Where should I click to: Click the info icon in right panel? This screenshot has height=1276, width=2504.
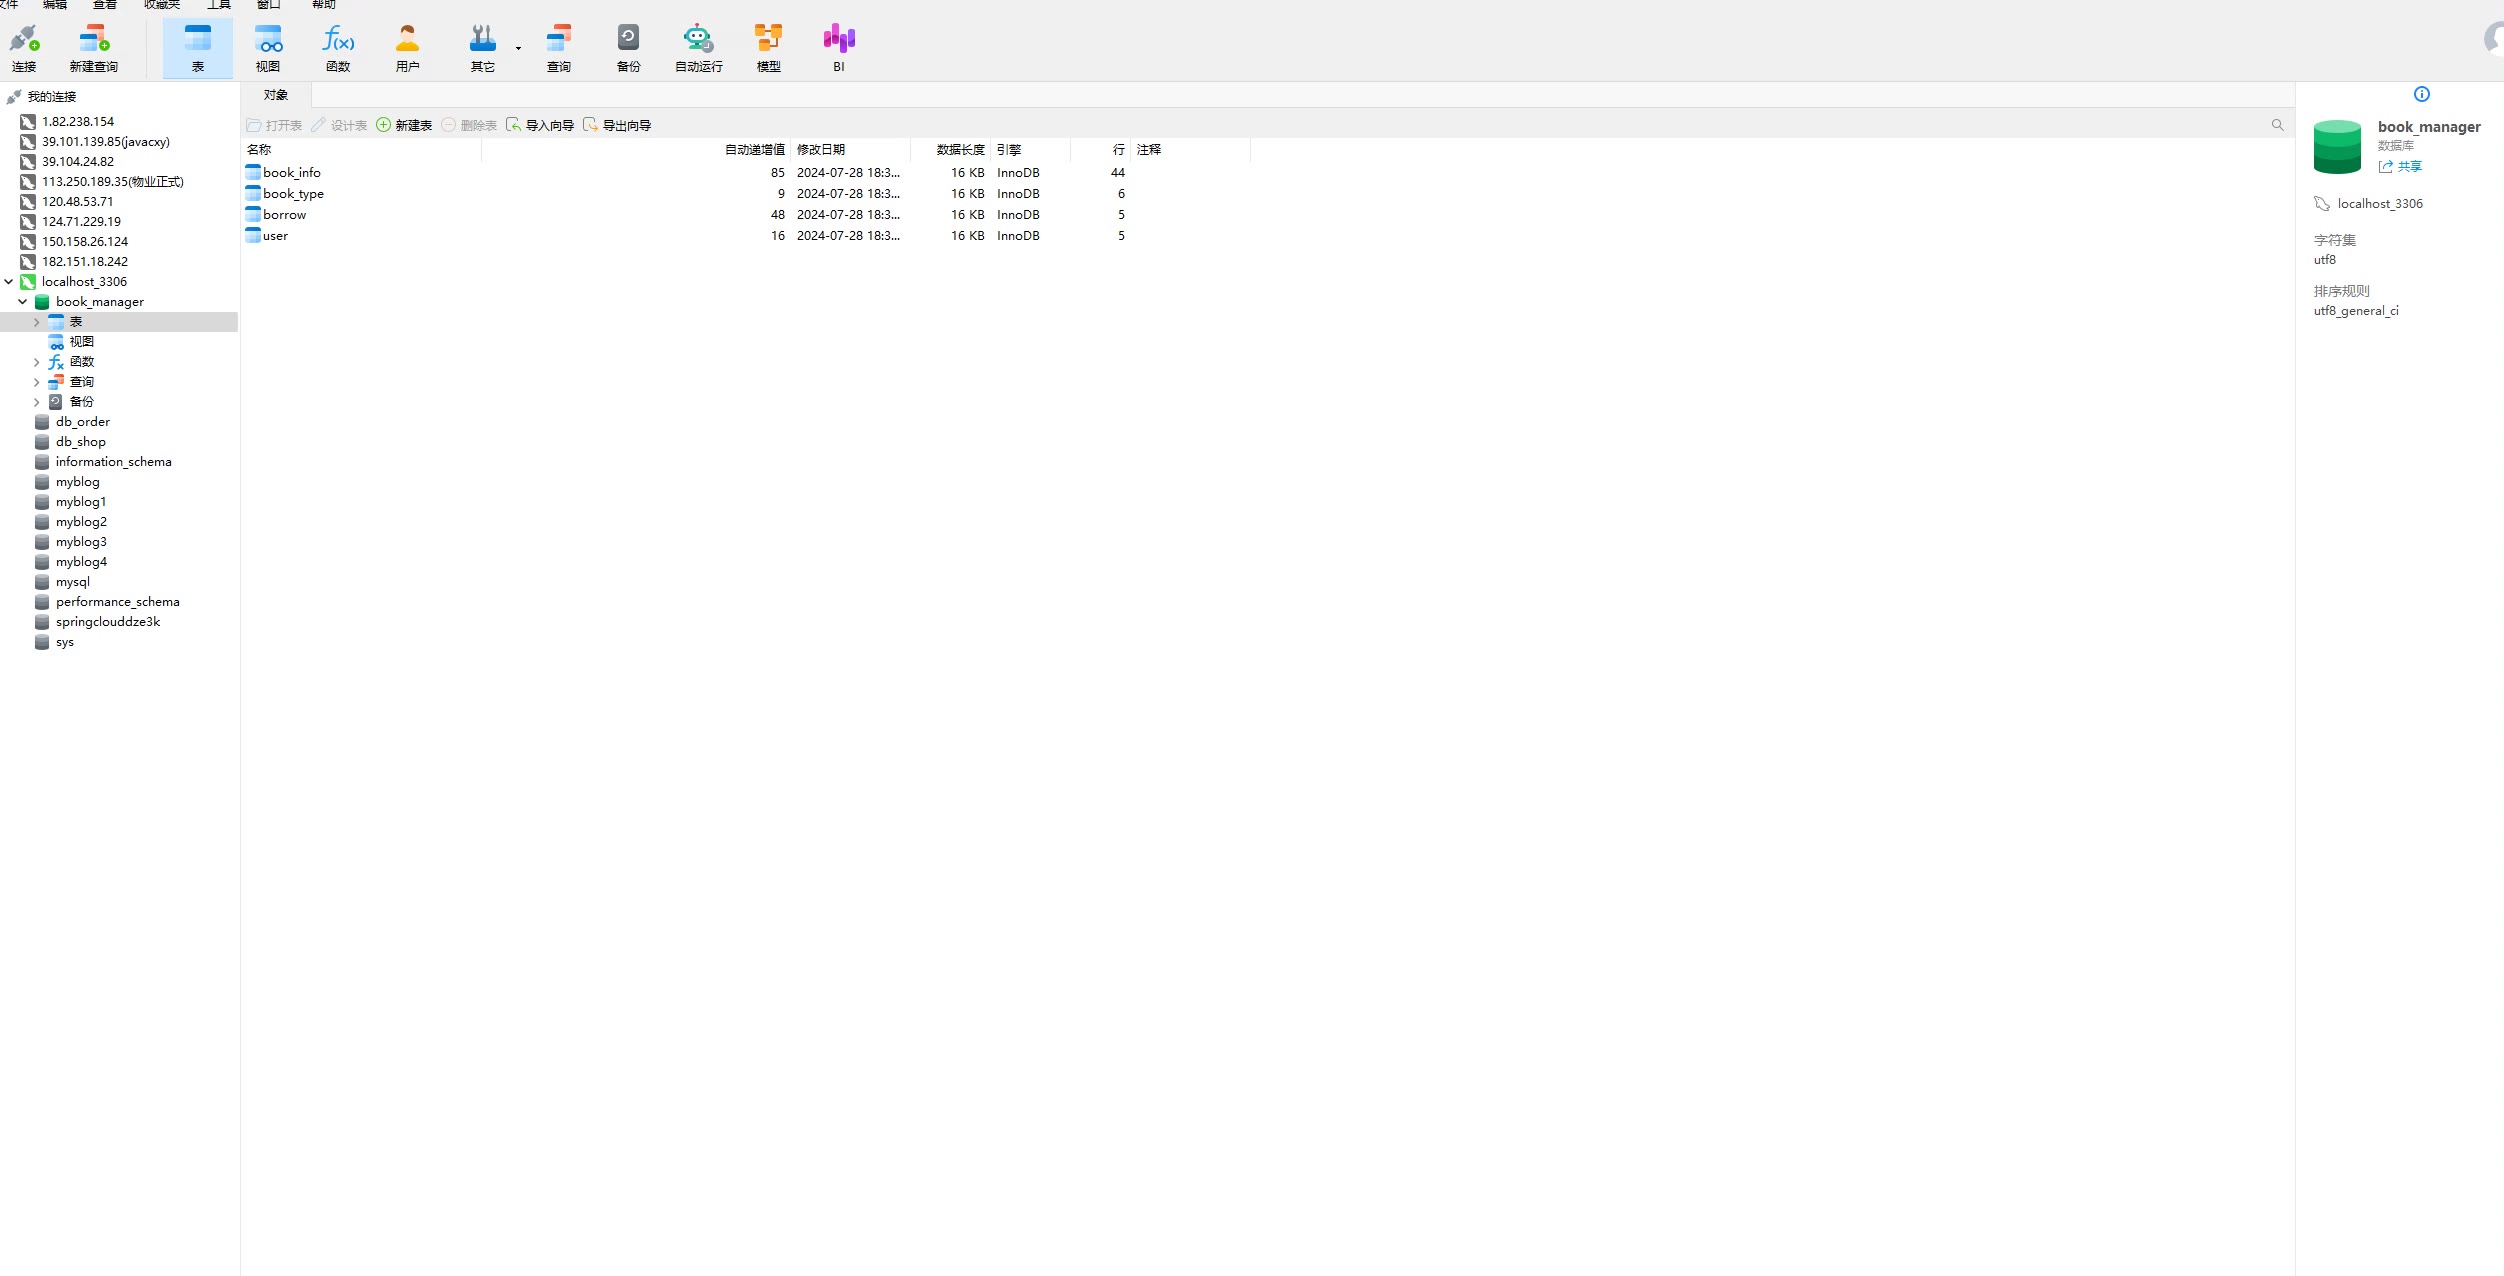point(2421,94)
